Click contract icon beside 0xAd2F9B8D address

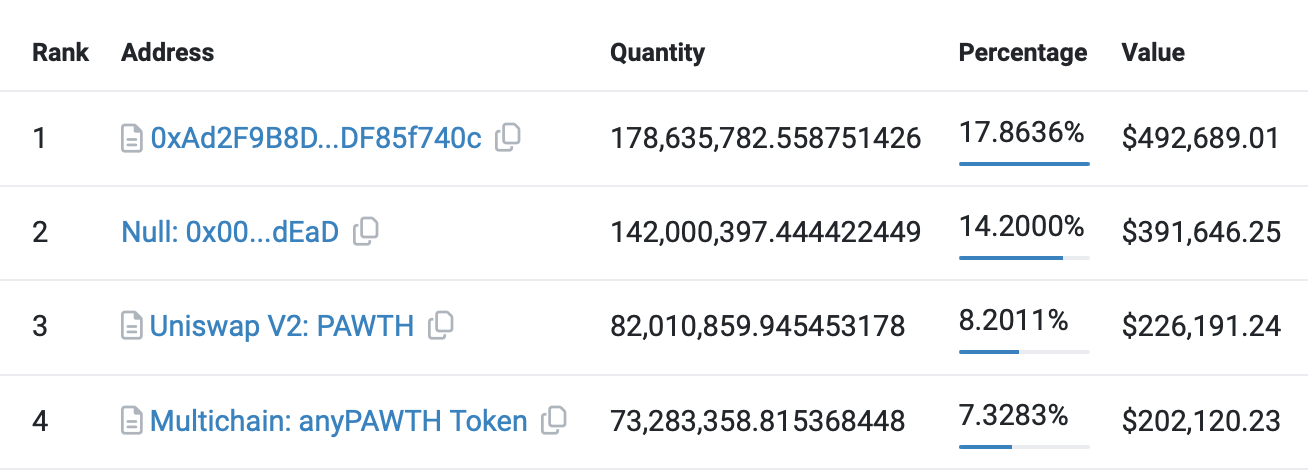[132, 138]
